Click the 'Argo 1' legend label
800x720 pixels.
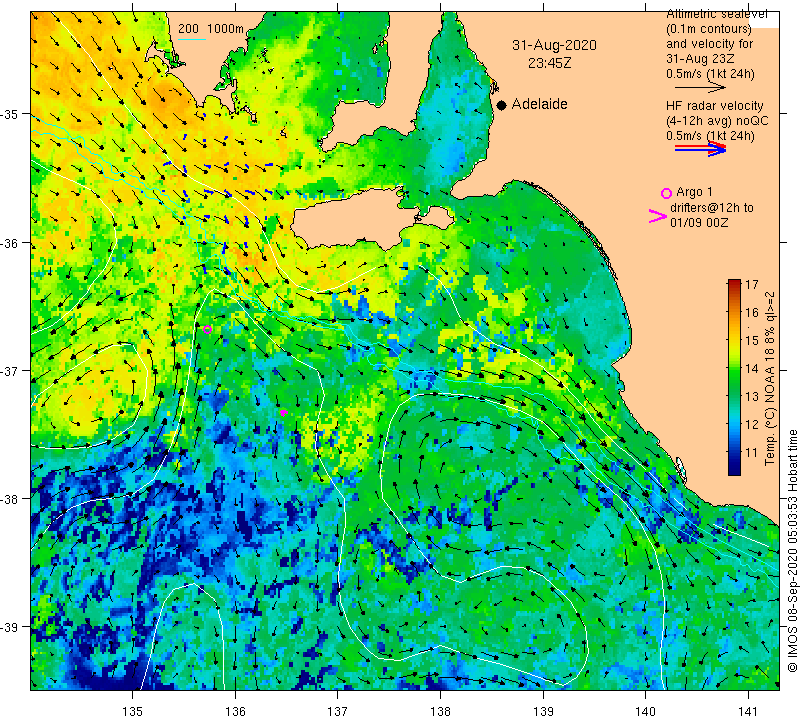[x=694, y=192]
